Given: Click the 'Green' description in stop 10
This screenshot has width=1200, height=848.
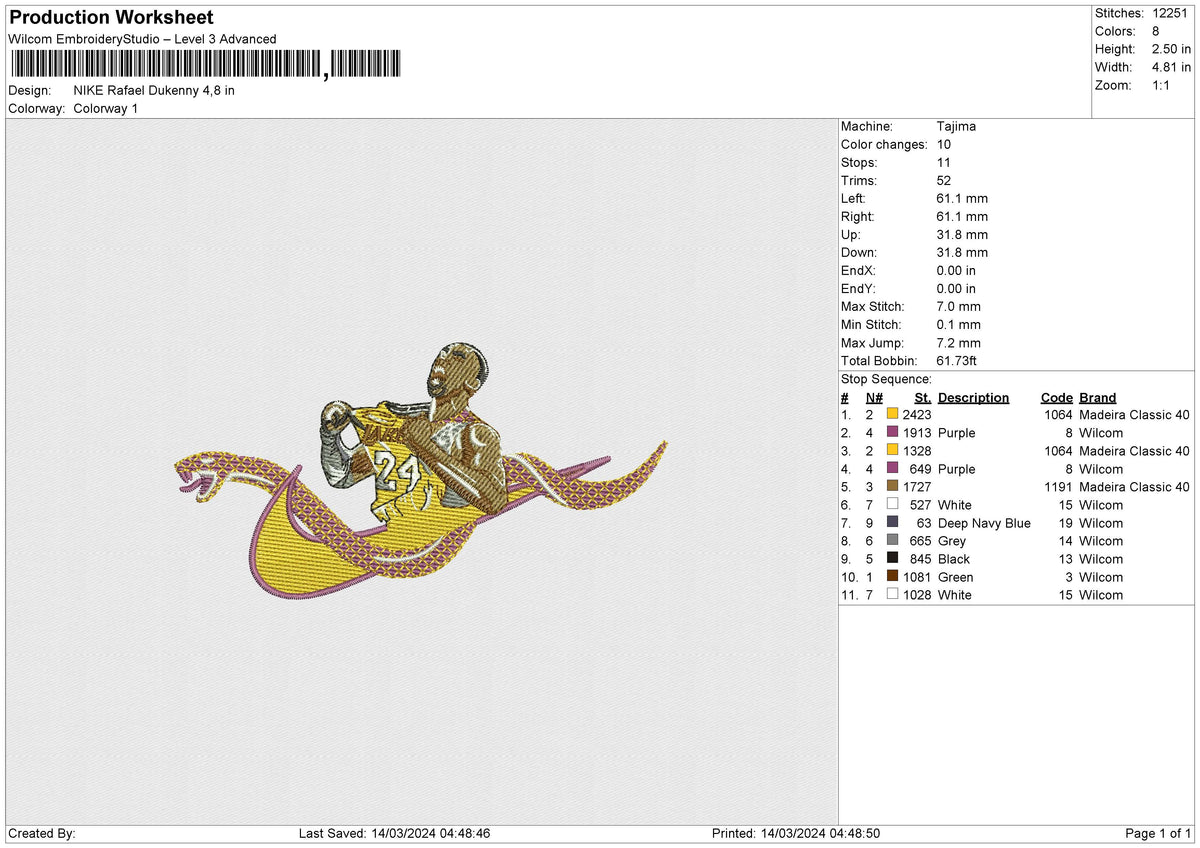Looking at the screenshot, I should (956, 577).
